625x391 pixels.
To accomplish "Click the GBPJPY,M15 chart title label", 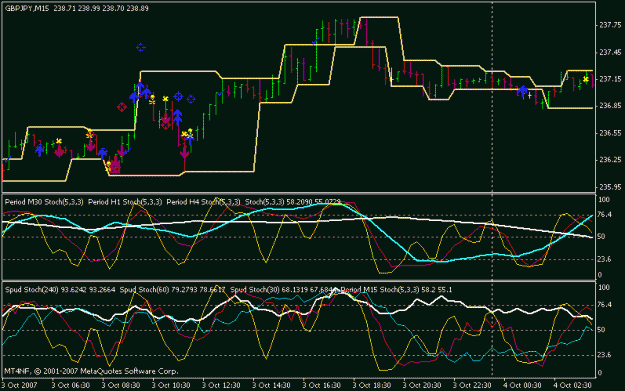I will click(27, 8).
